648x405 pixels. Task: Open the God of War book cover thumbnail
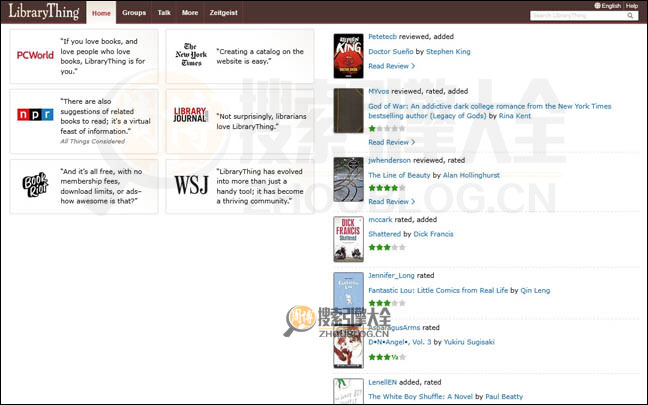tap(348, 110)
